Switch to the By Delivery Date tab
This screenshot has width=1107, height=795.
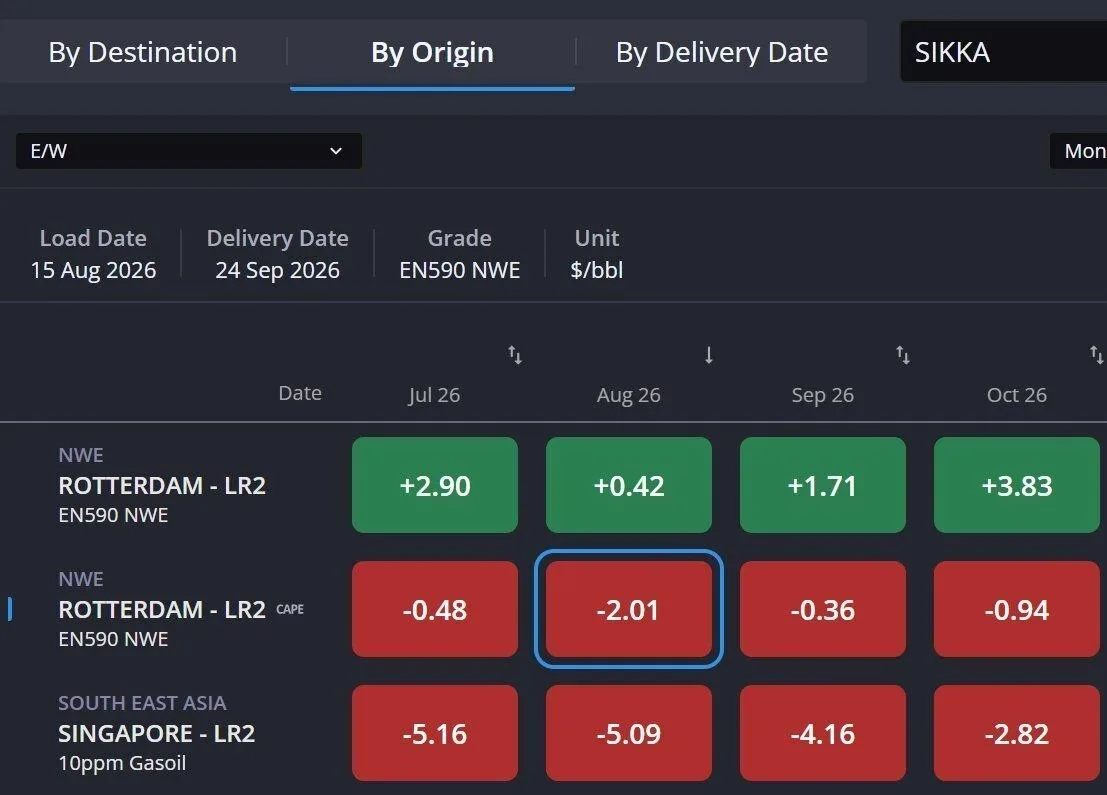coord(722,52)
